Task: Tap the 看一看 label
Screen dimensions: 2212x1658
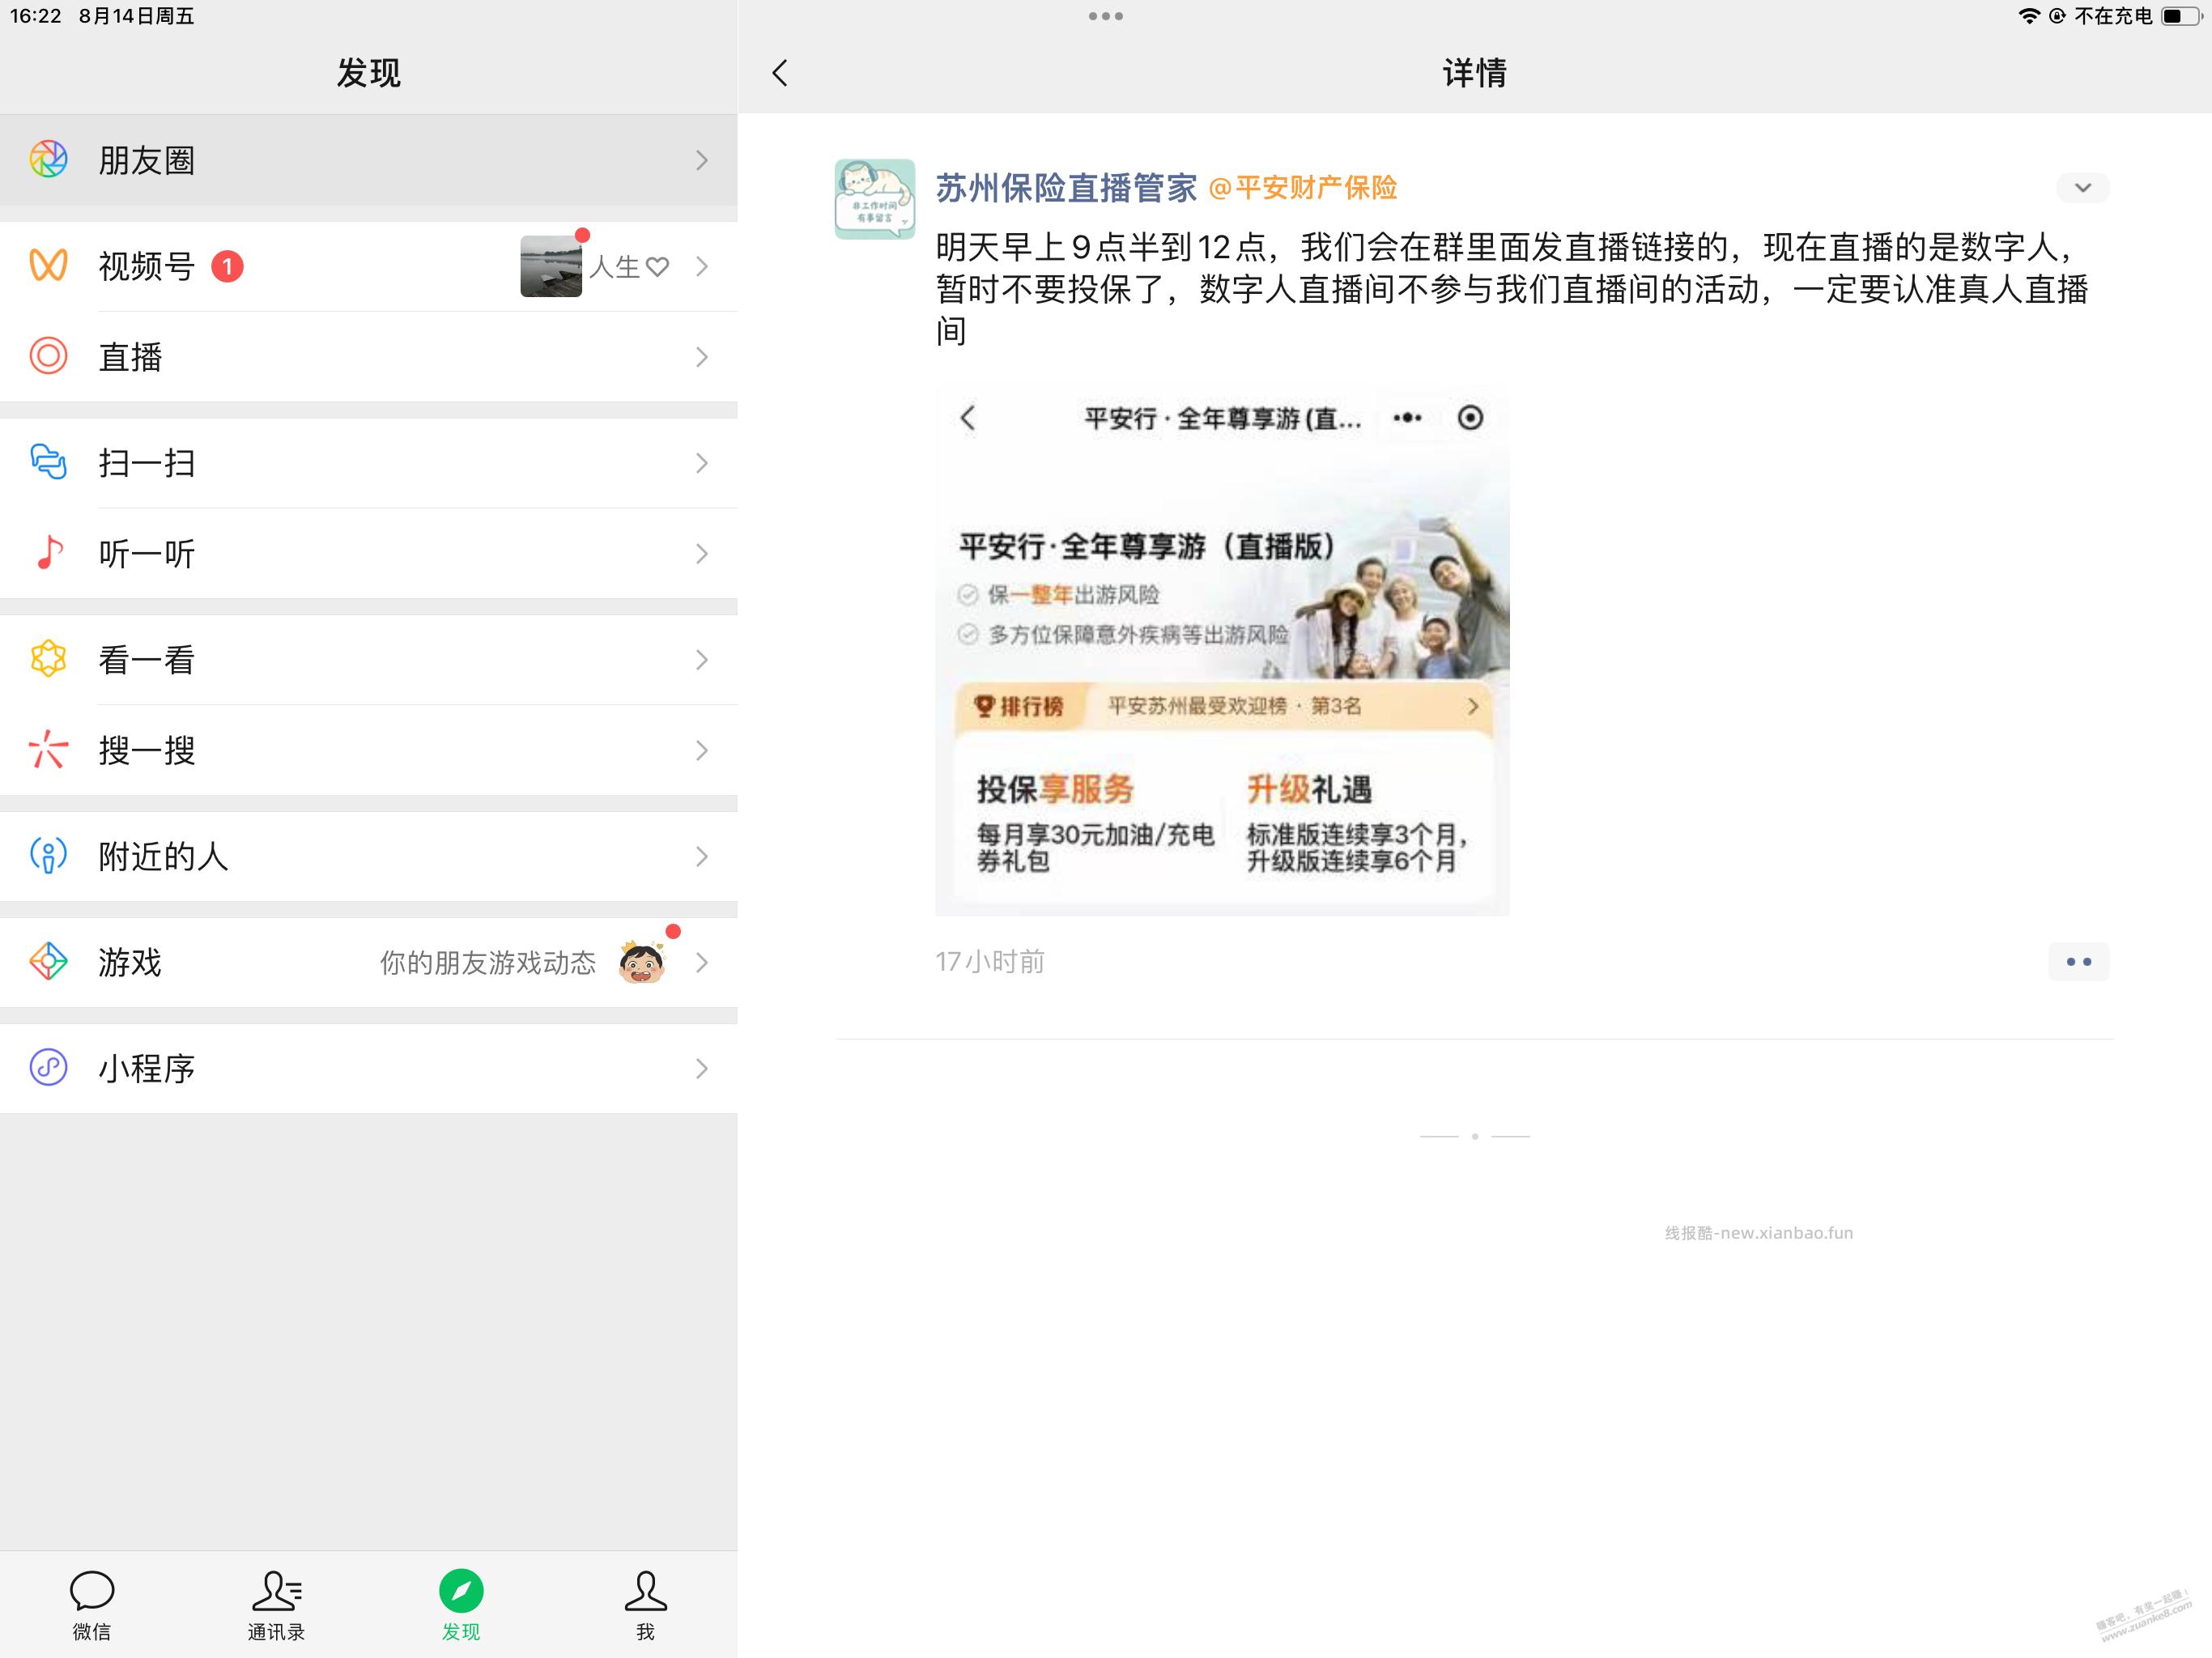Action: [x=147, y=660]
